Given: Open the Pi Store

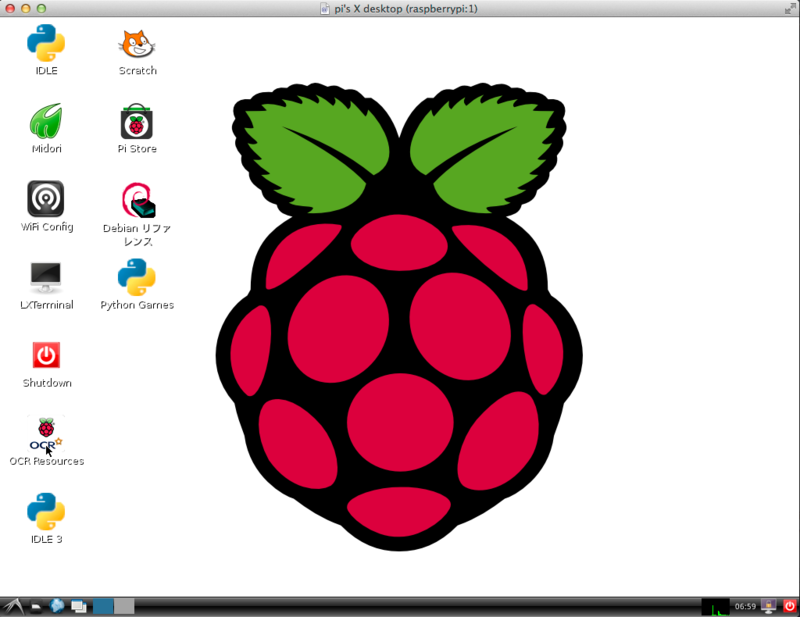Looking at the screenshot, I should point(137,122).
